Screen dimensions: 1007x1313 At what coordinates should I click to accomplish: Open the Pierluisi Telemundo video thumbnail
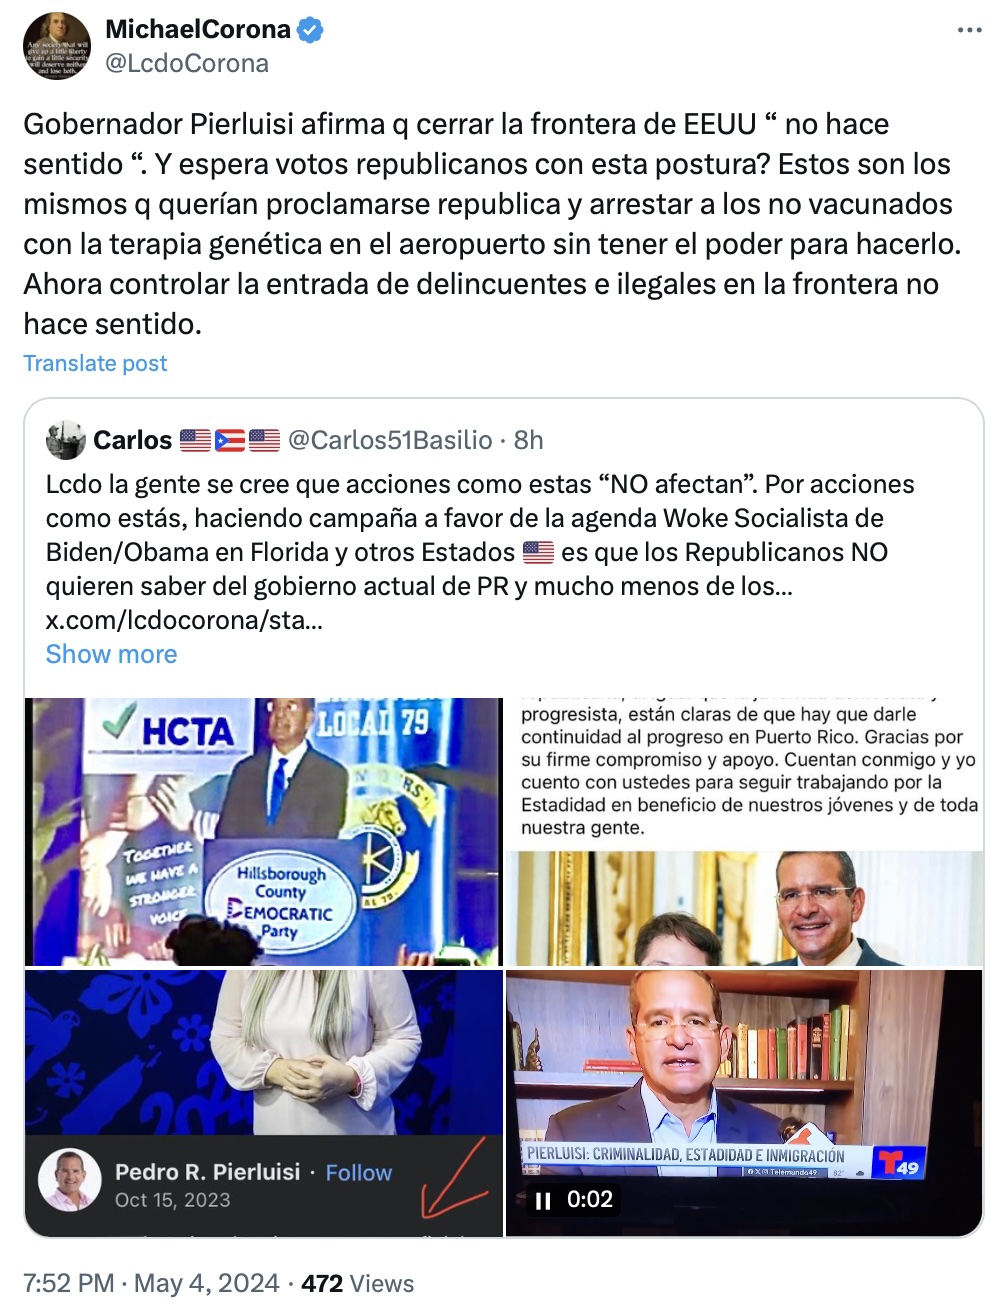tap(745, 1103)
